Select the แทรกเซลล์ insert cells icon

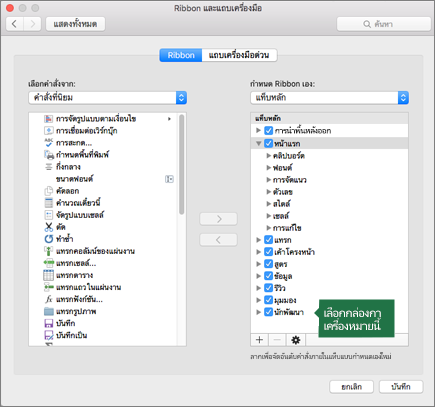point(49,263)
